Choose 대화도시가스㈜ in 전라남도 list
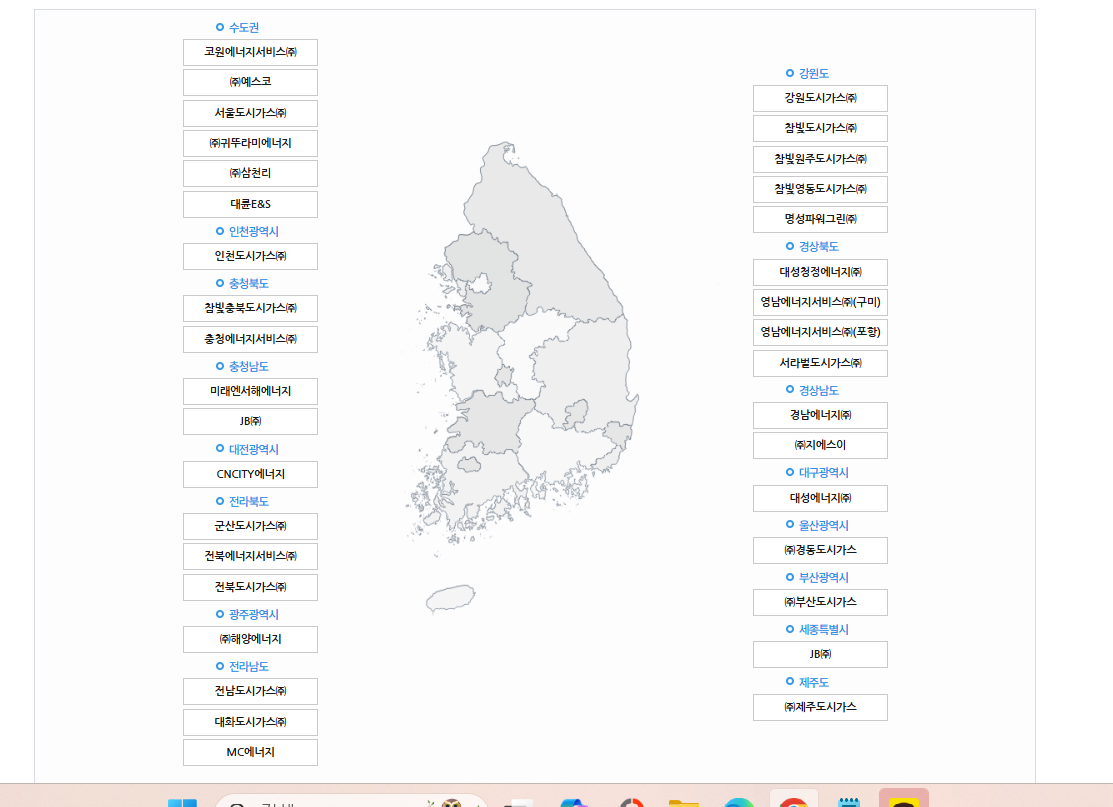 tap(250, 723)
